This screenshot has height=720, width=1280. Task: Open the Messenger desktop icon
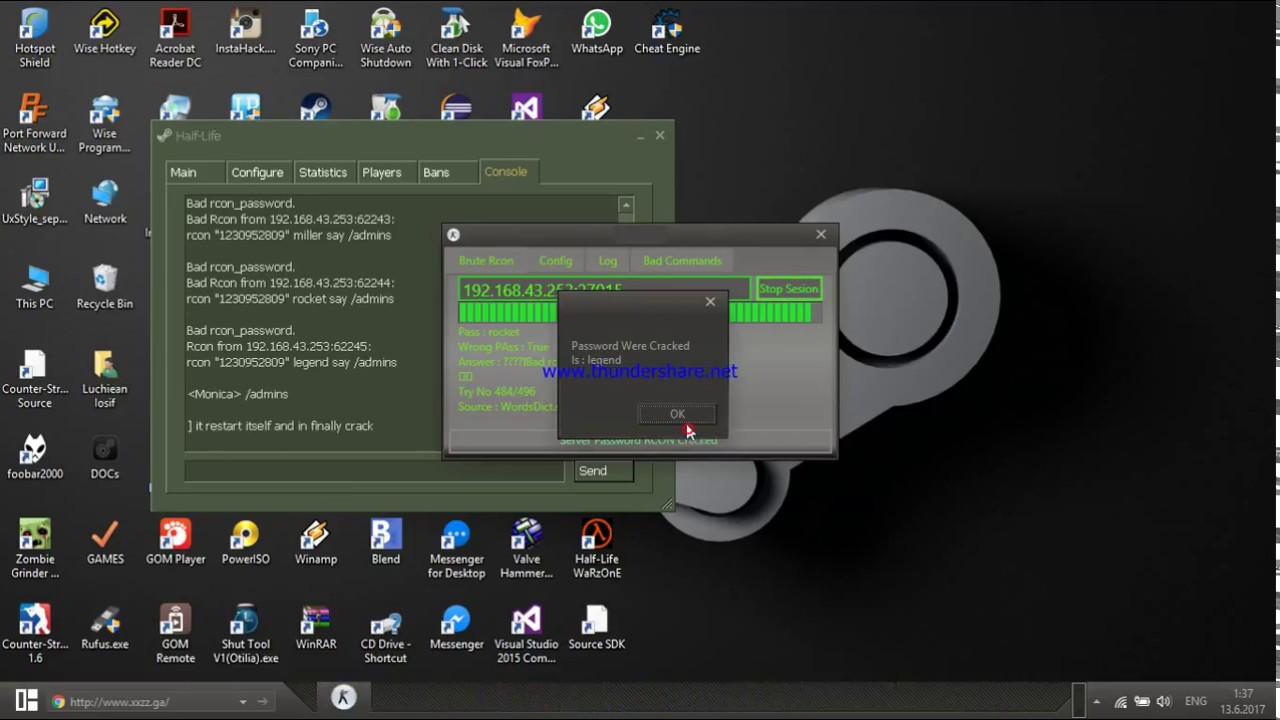[x=456, y=627]
